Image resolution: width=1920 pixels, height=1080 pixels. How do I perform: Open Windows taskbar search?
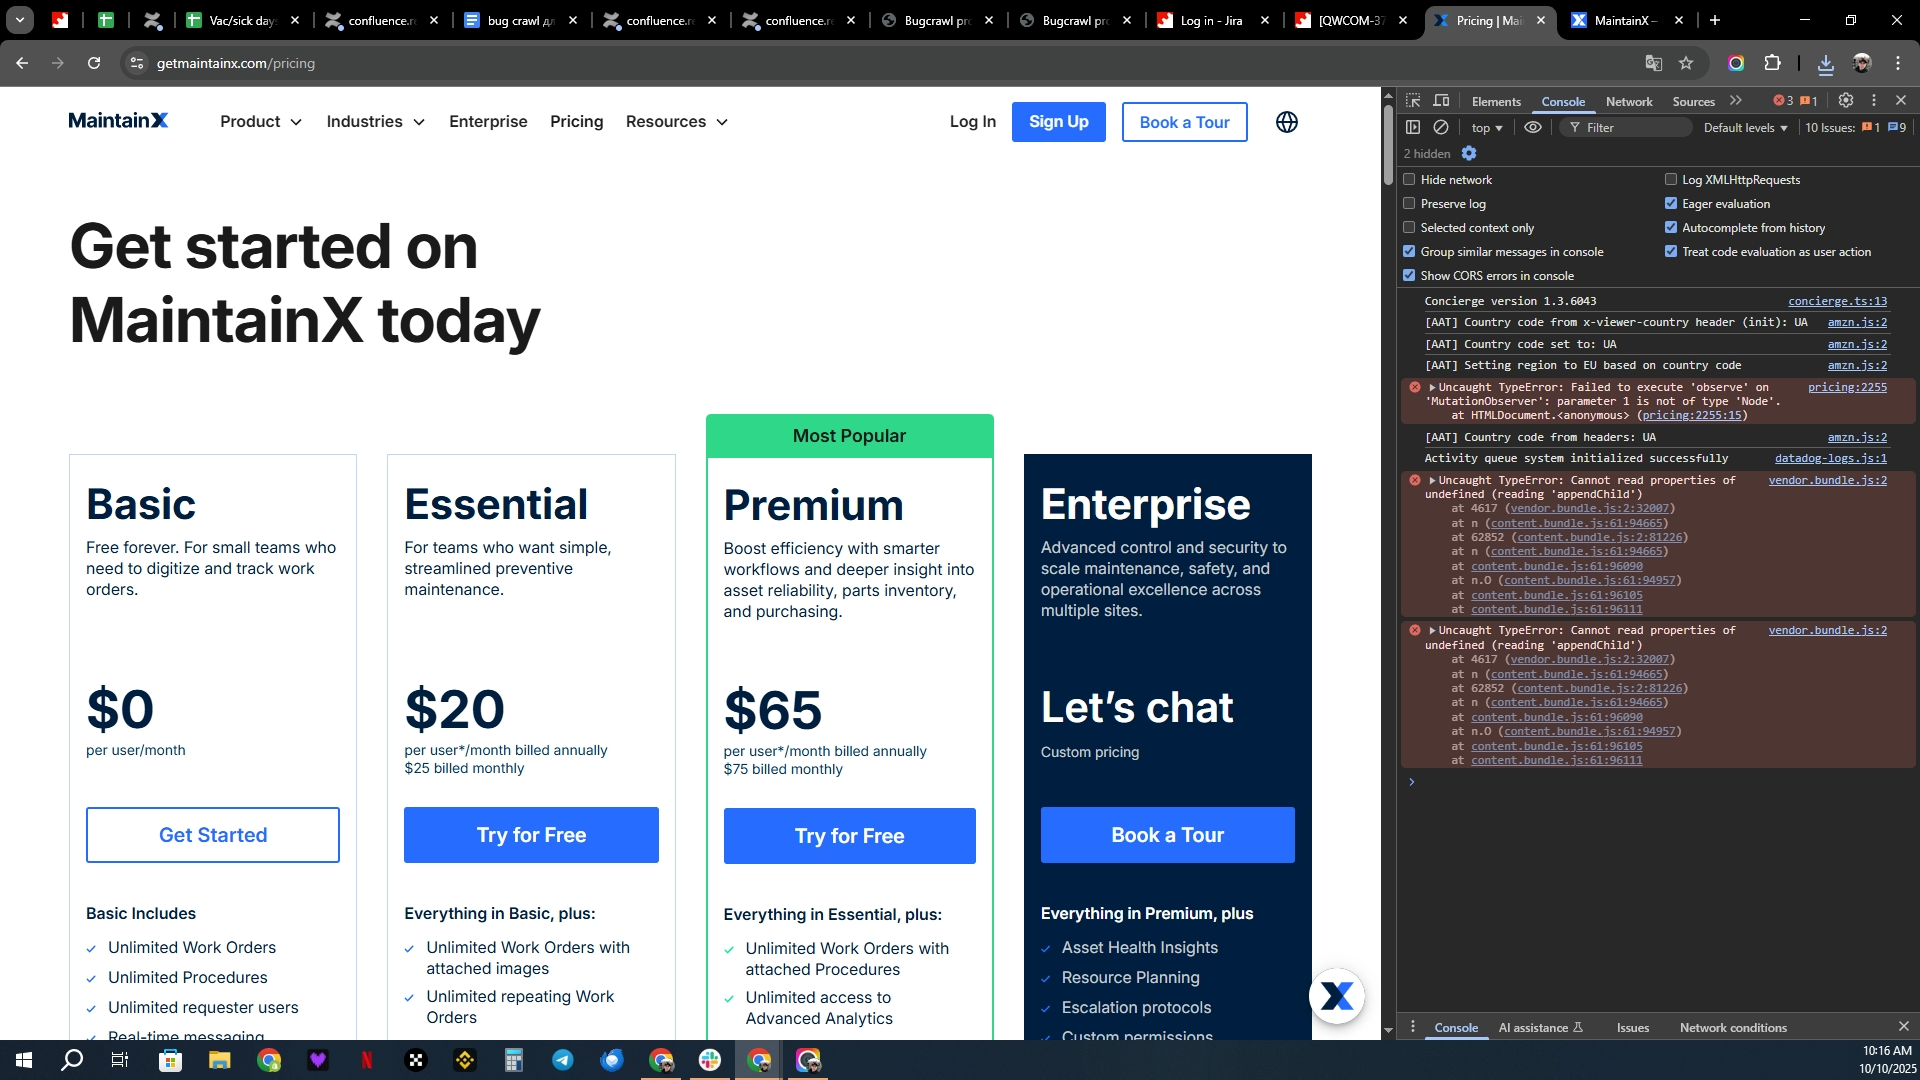(x=72, y=1060)
